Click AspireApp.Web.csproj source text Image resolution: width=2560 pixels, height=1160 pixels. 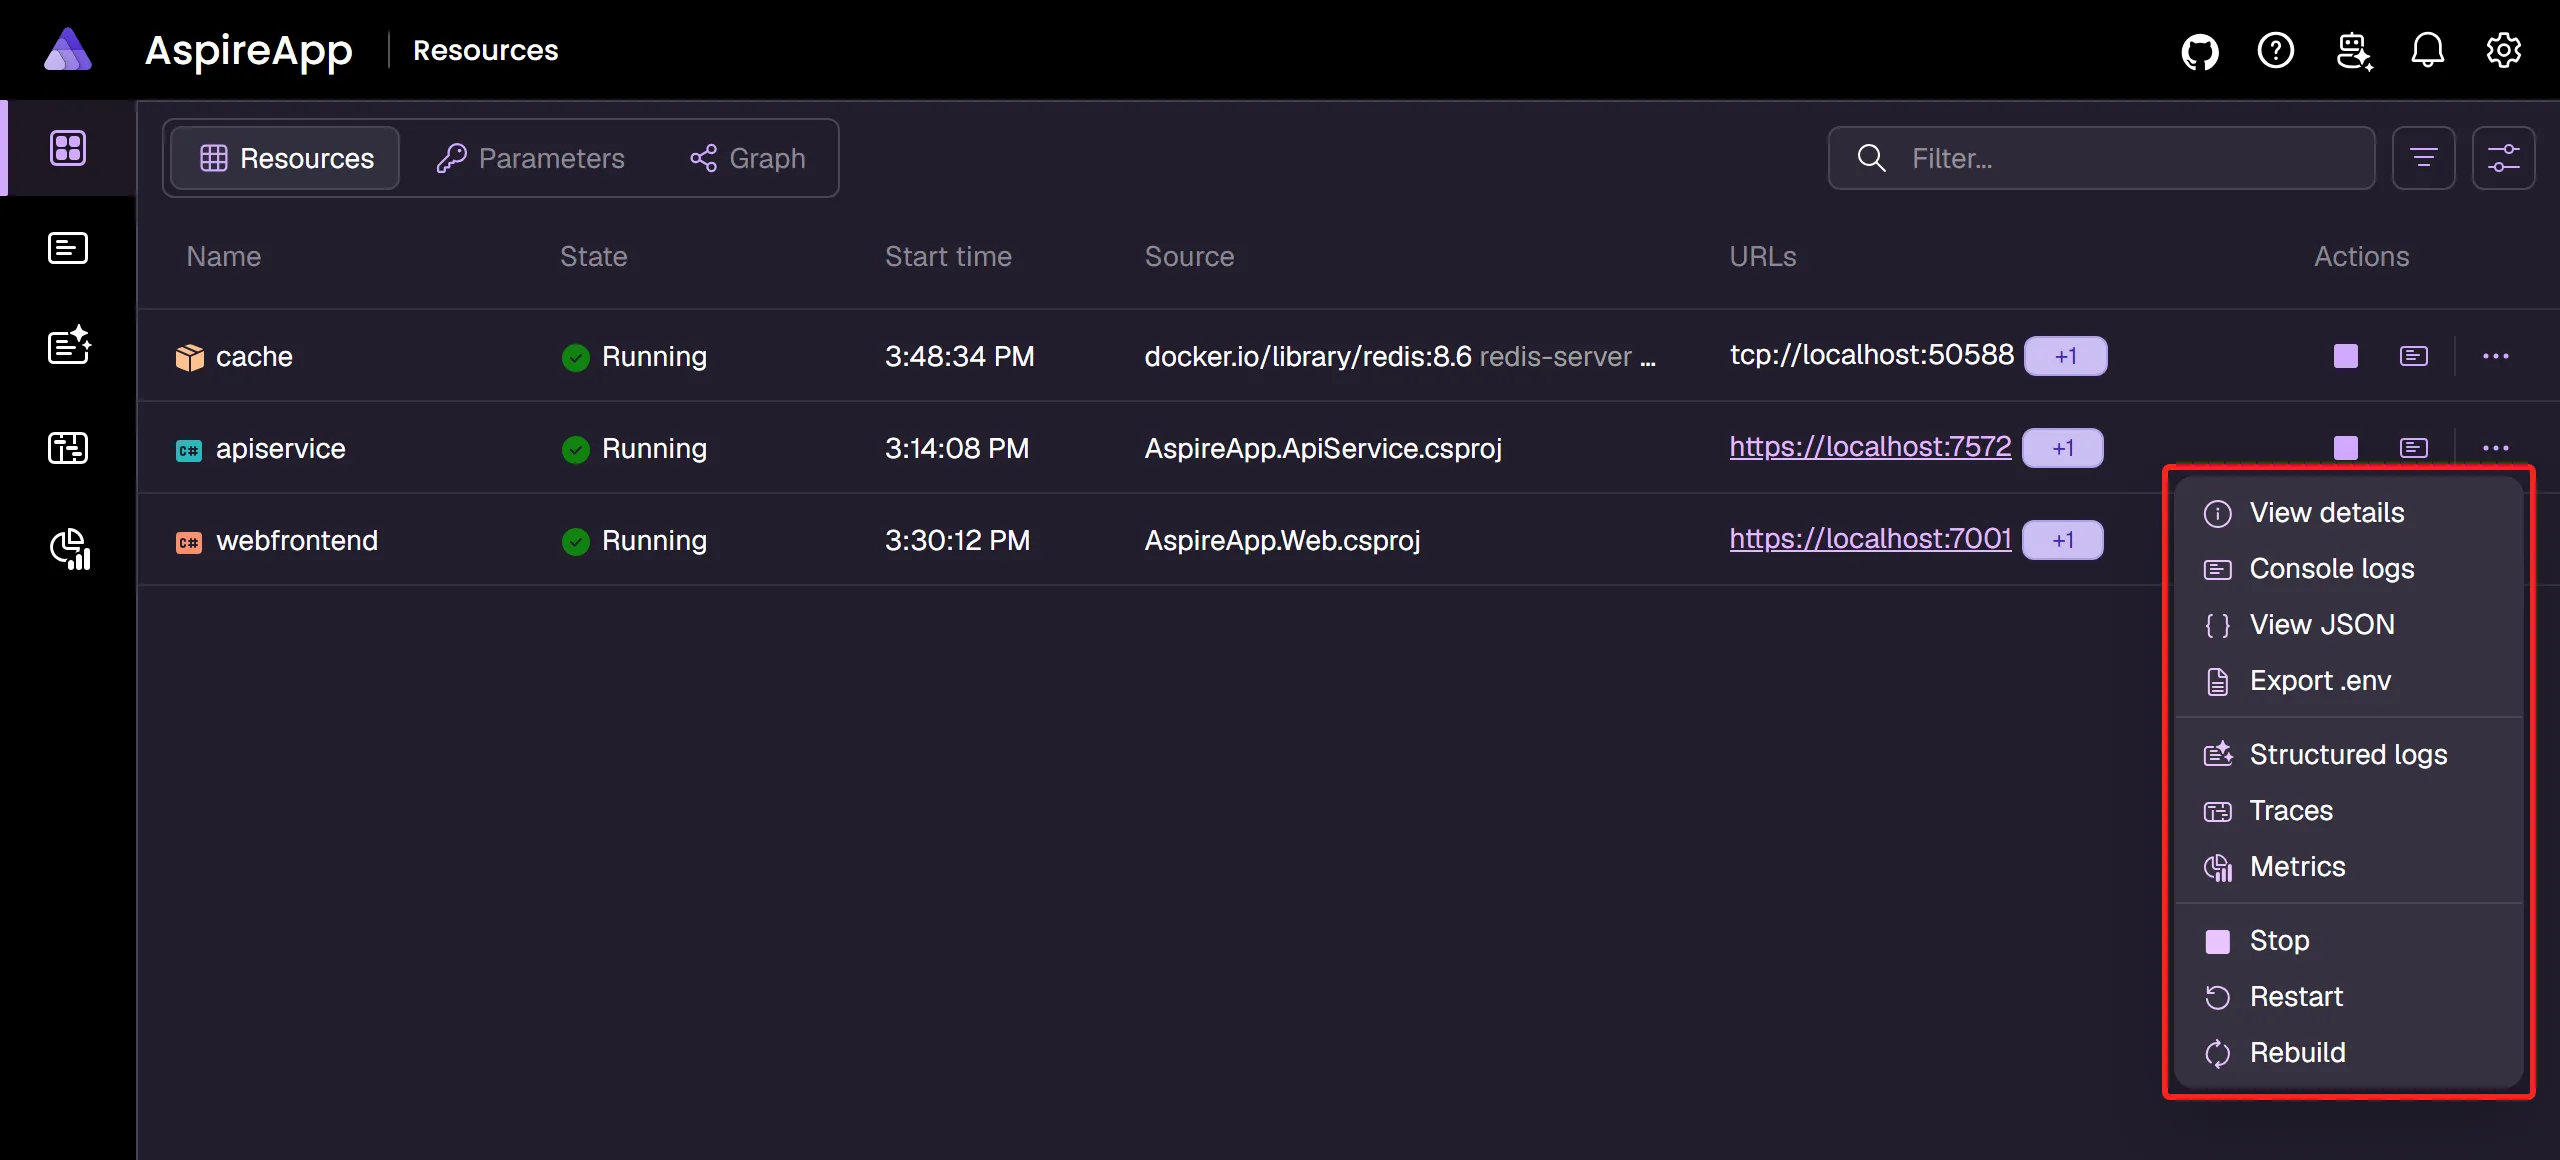tap(1282, 541)
